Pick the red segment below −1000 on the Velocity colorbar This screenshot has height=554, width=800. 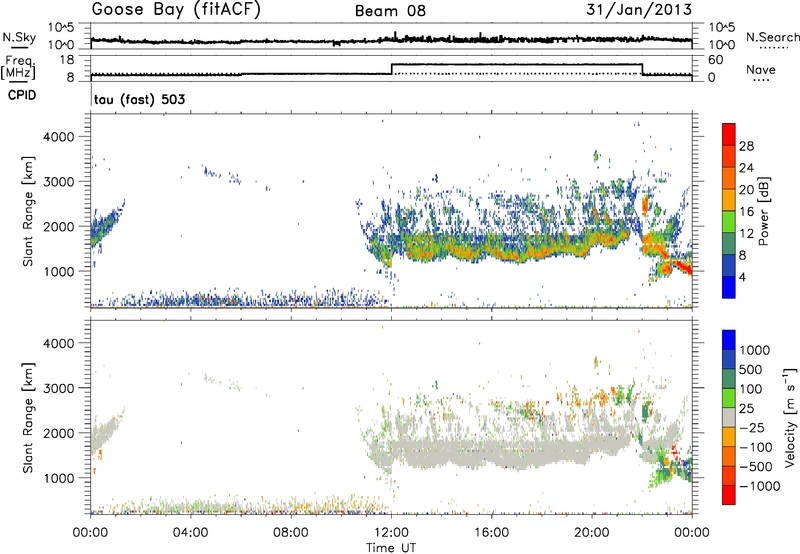click(729, 495)
